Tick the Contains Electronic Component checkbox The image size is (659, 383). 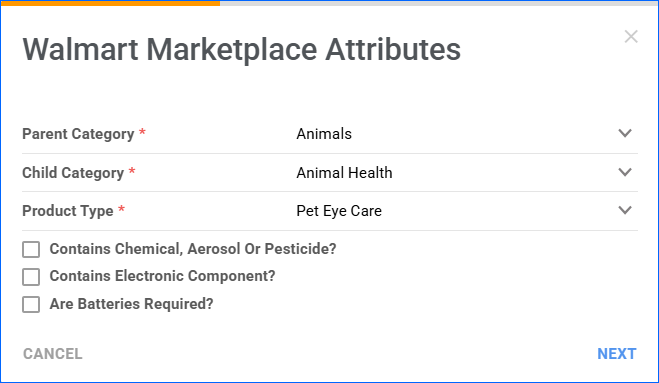31,277
